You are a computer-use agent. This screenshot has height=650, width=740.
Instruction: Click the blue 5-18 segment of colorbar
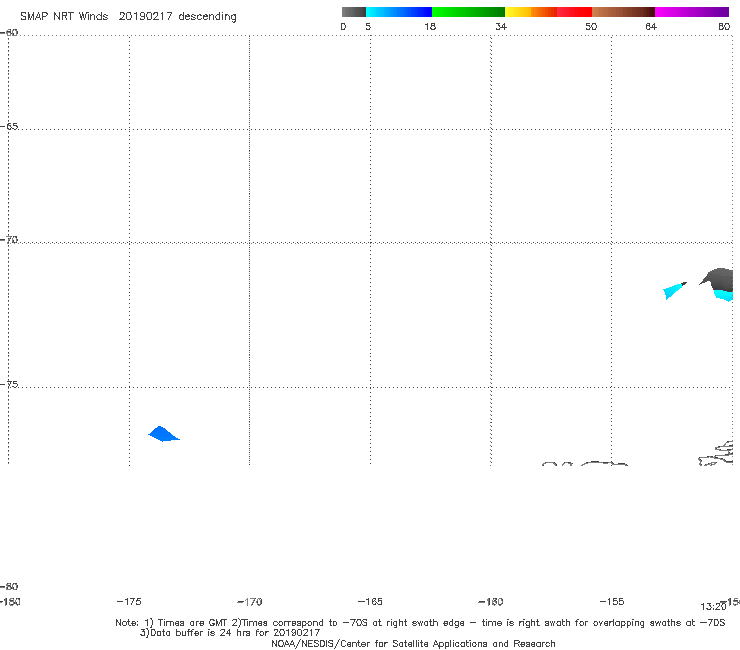pyautogui.click(x=399, y=12)
